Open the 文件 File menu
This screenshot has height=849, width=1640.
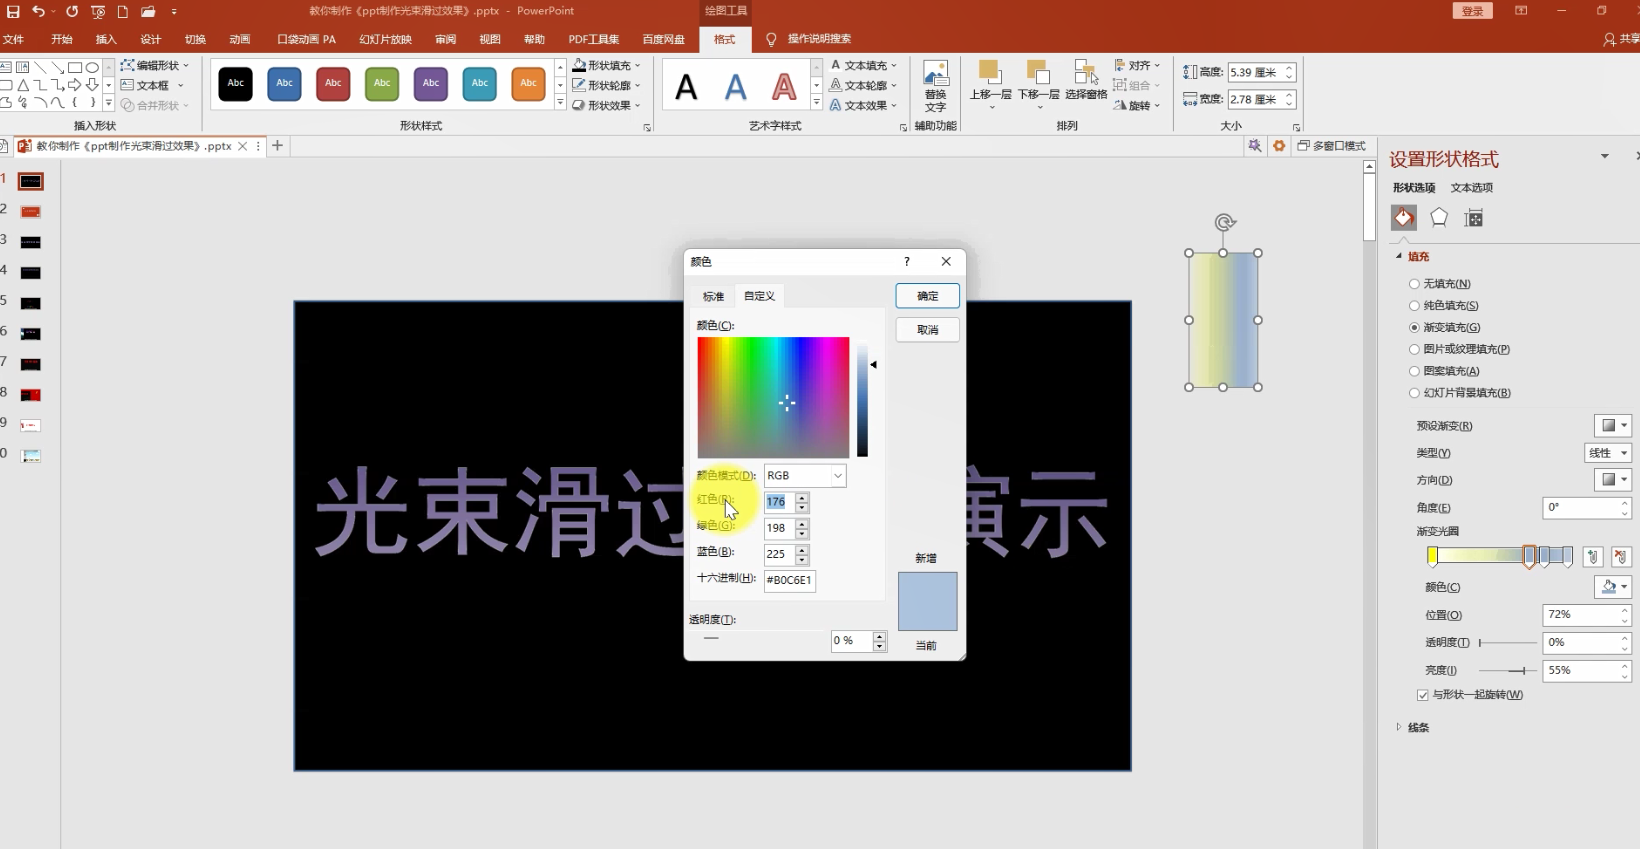click(13, 39)
